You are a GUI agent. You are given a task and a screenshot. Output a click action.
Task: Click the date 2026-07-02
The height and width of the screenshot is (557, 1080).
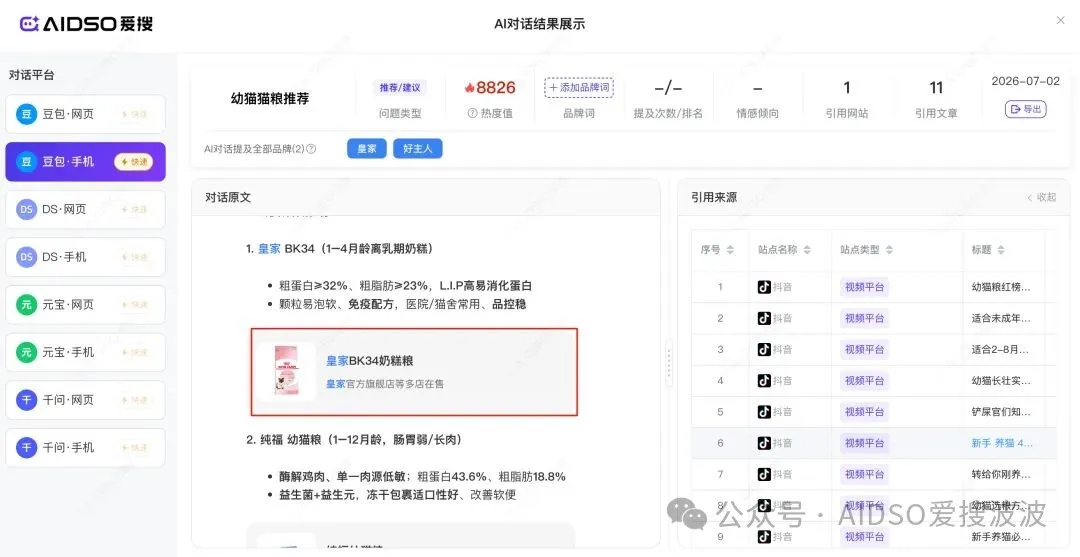point(1025,81)
